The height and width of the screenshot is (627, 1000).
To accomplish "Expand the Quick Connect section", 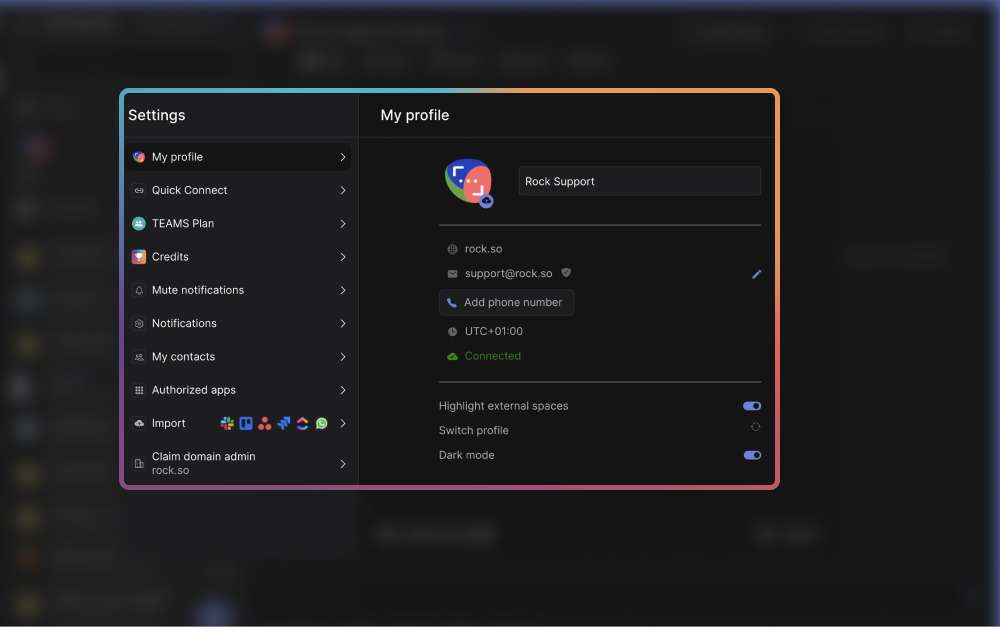I will (x=240, y=190).
